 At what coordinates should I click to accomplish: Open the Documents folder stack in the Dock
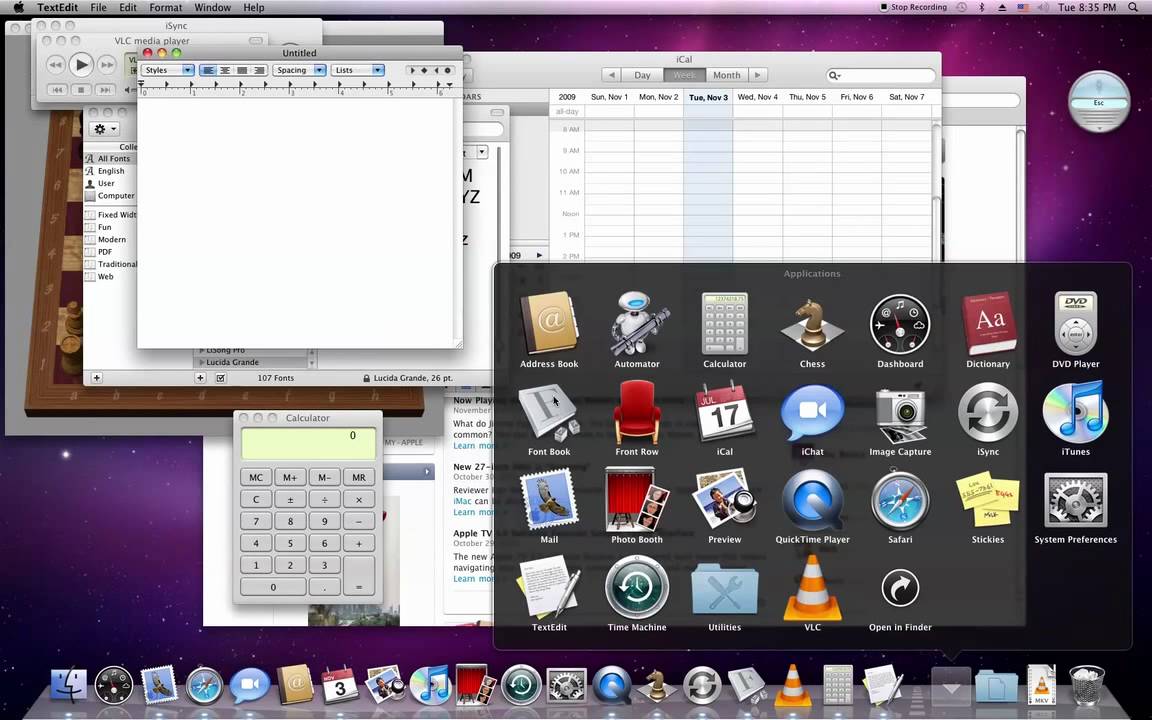click(x=996, y=686)
